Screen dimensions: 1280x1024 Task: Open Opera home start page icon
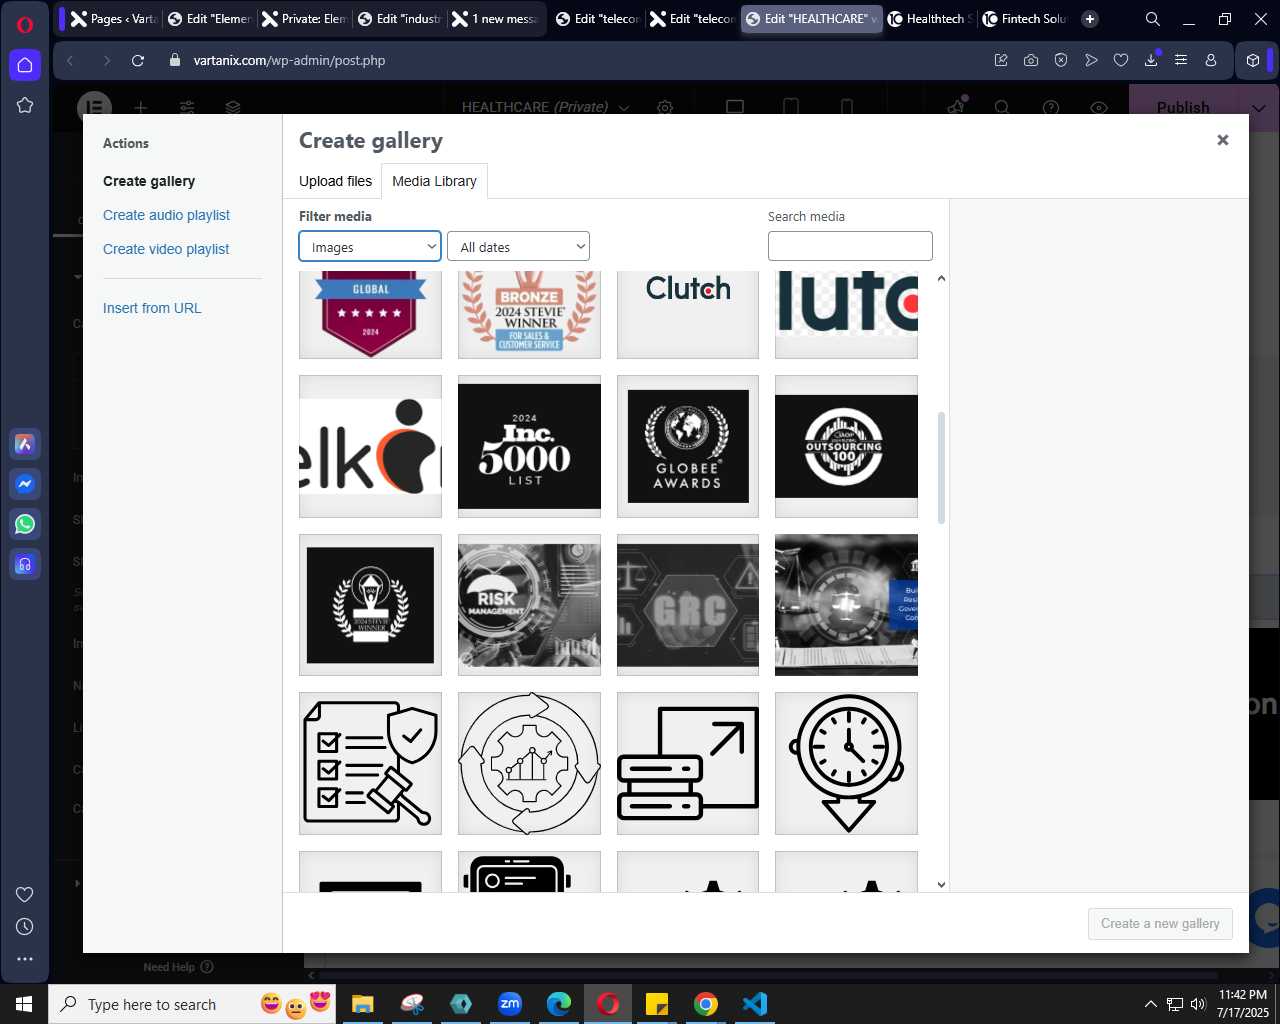point(25,65)
